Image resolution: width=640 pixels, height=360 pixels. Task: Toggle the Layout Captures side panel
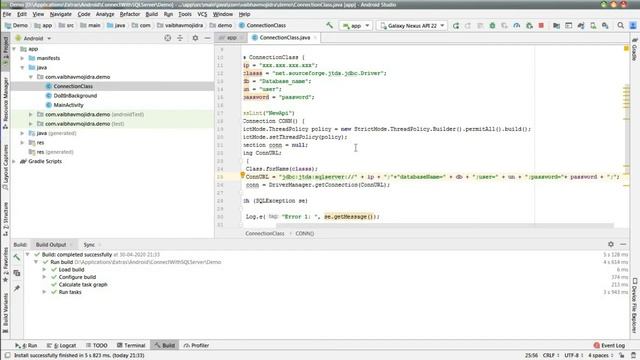tap(5, 167)
